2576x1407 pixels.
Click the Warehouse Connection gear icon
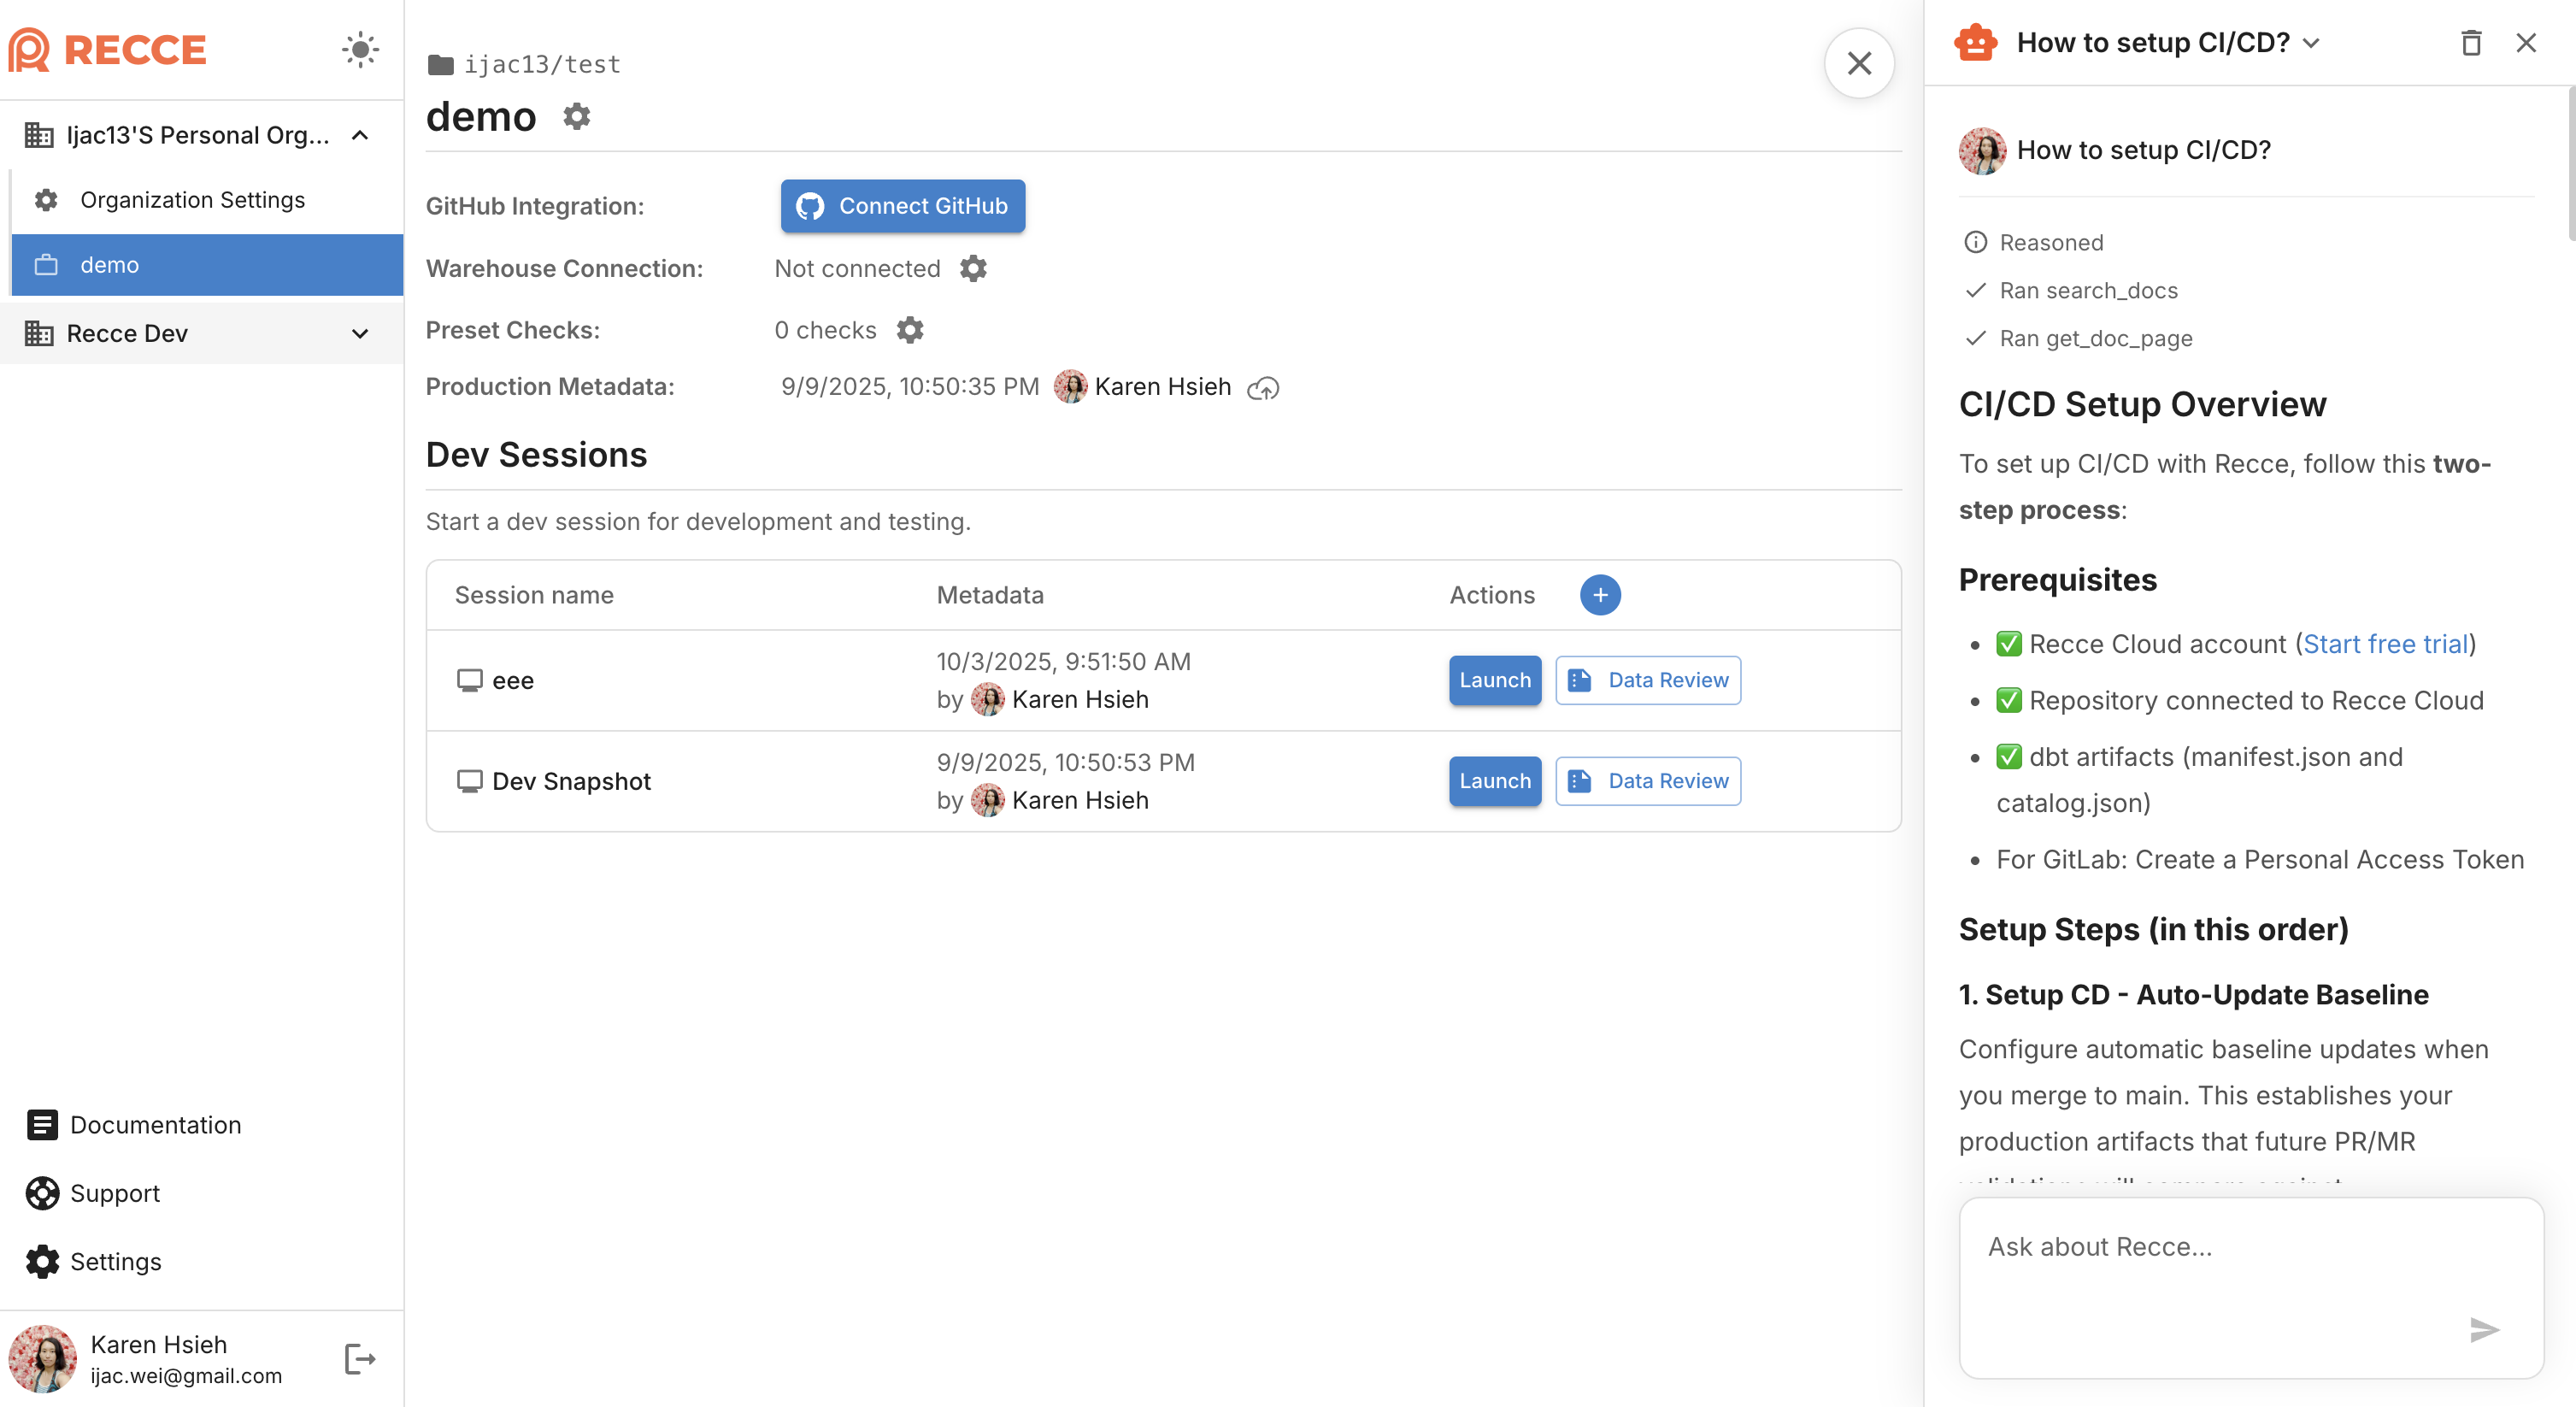[973, 268]
